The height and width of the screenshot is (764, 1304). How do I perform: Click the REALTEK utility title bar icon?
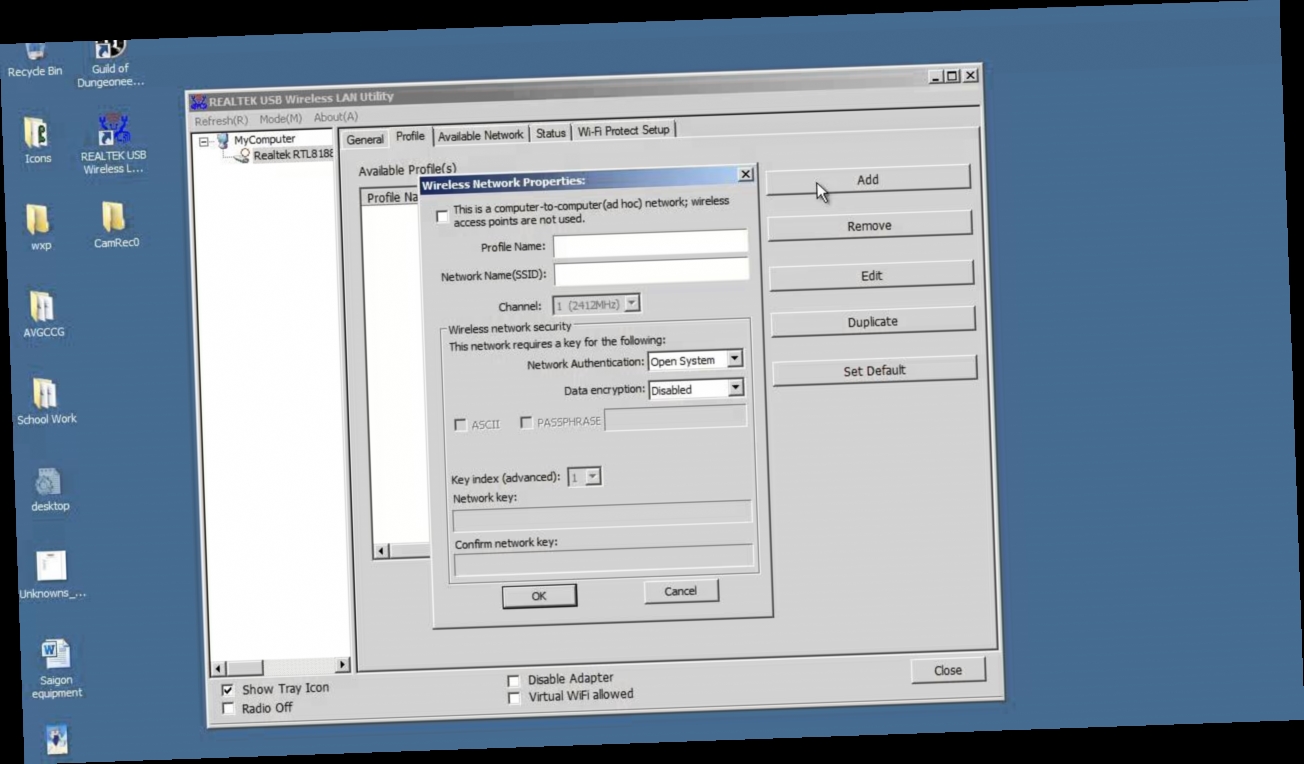[x=198, y=100]
